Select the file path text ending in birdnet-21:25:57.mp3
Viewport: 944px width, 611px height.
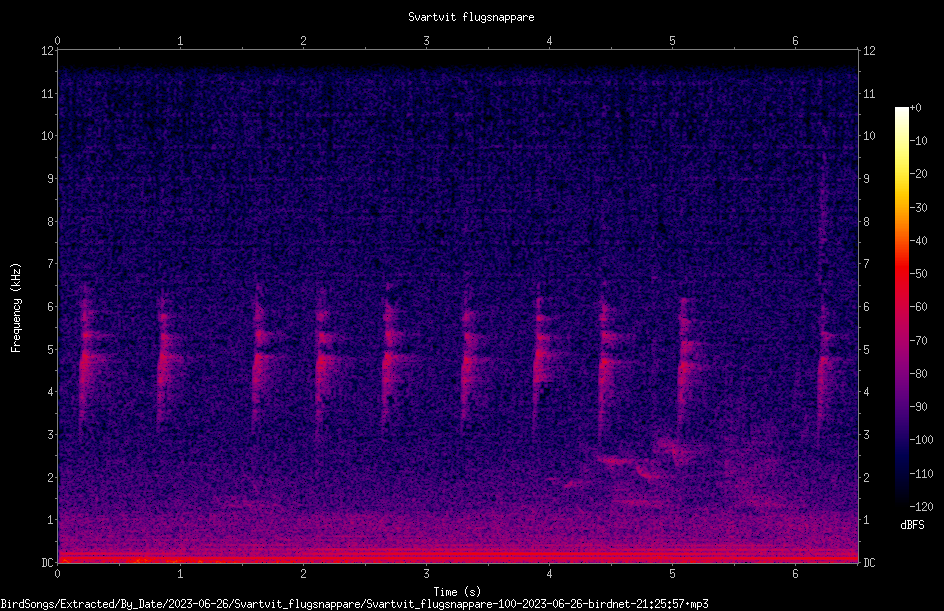(355, 604)
